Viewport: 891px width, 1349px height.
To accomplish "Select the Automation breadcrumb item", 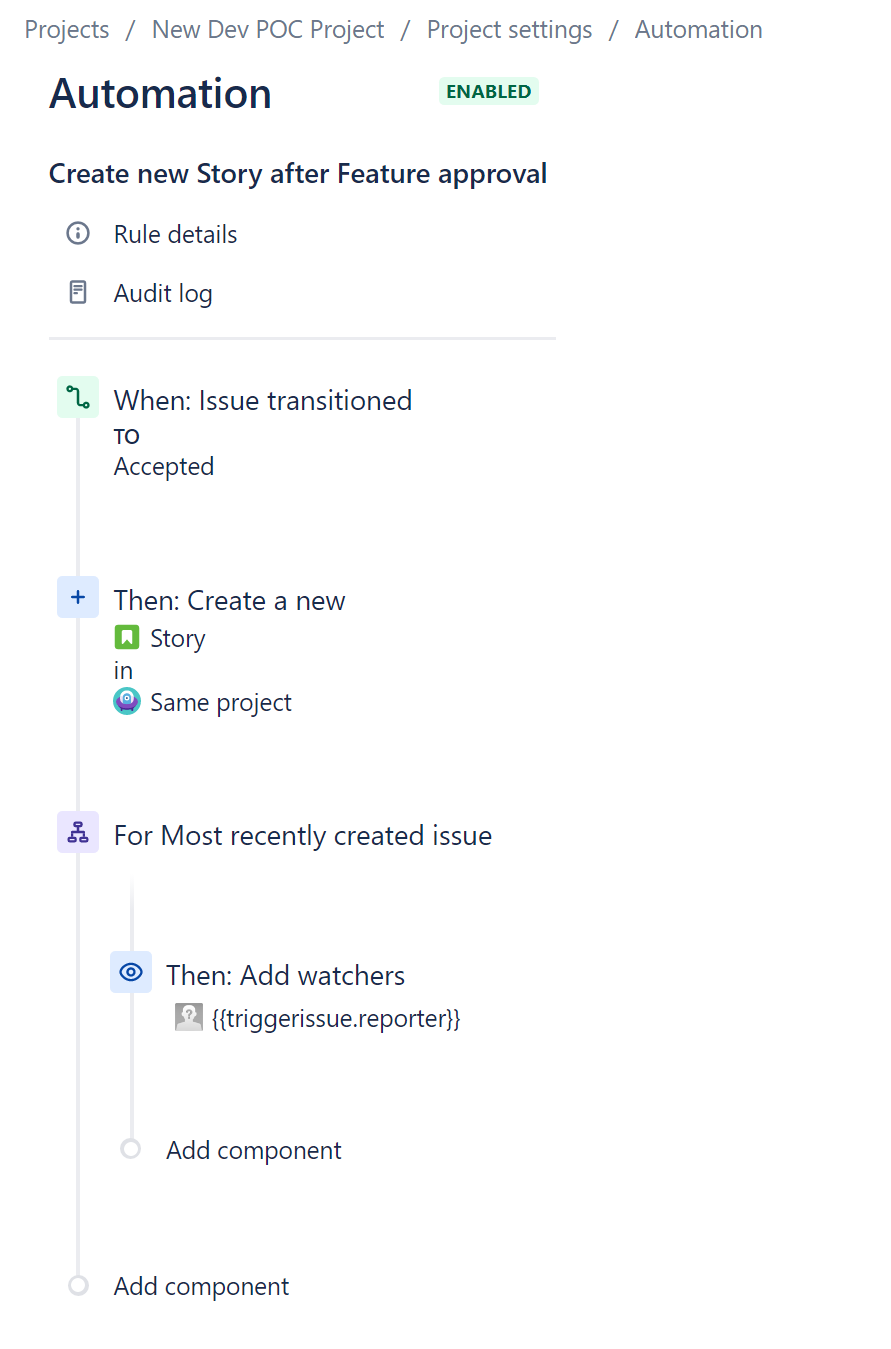I will pyautogui.click(x=698, y=29).
